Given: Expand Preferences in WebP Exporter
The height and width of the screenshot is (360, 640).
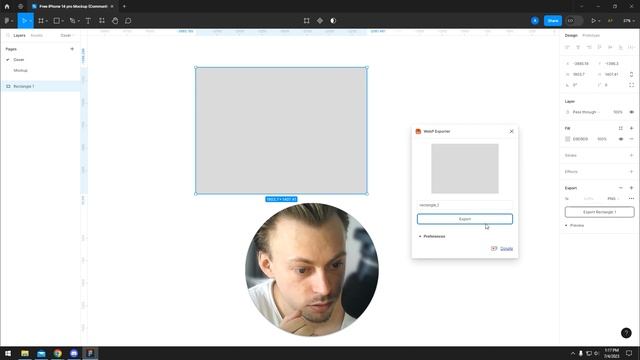Looking at the screenshot, I should pyautogui.click(x=432, y=236).
